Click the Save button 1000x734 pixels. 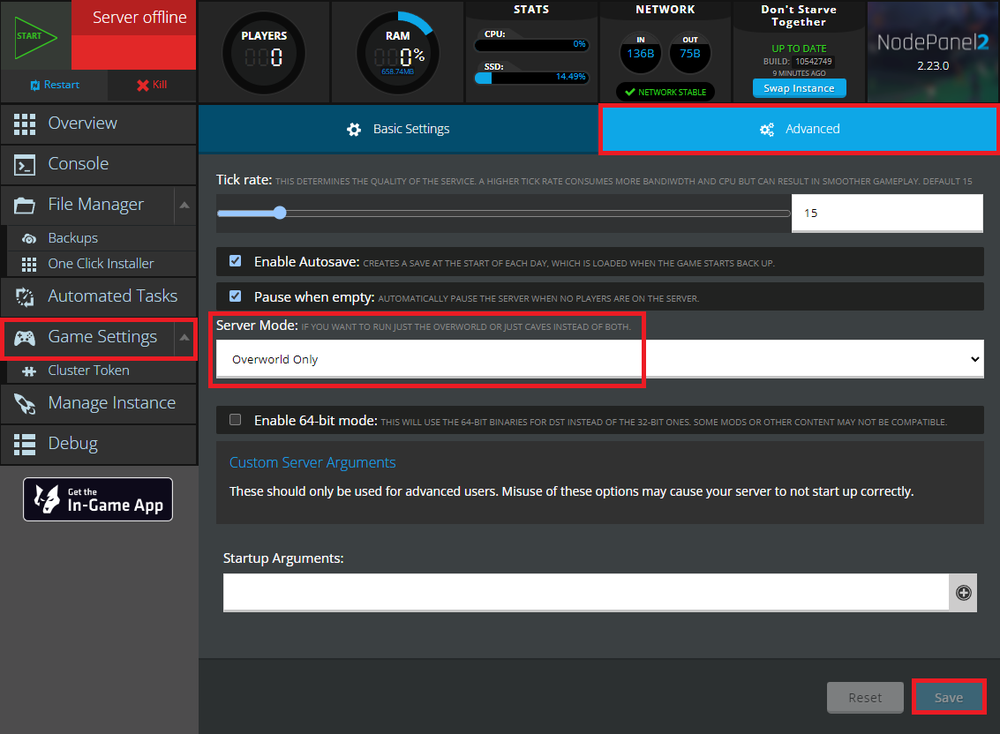tap(948, 697)
